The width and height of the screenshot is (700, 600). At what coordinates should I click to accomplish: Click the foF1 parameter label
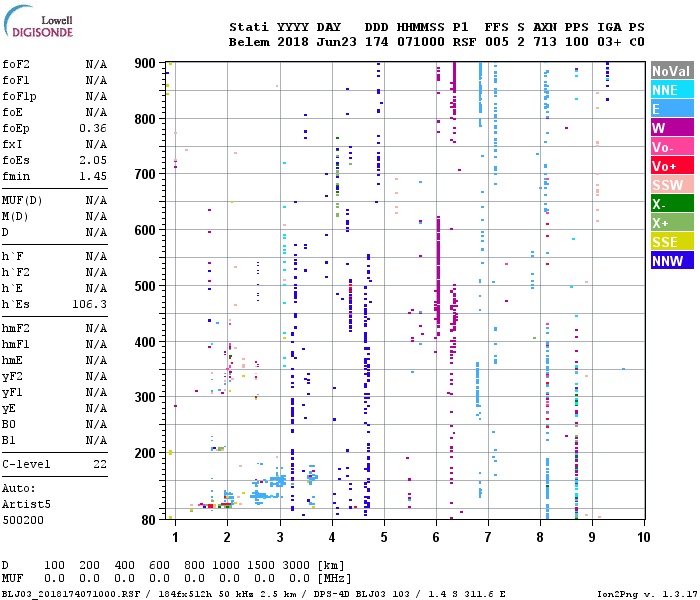coord(16,80)
